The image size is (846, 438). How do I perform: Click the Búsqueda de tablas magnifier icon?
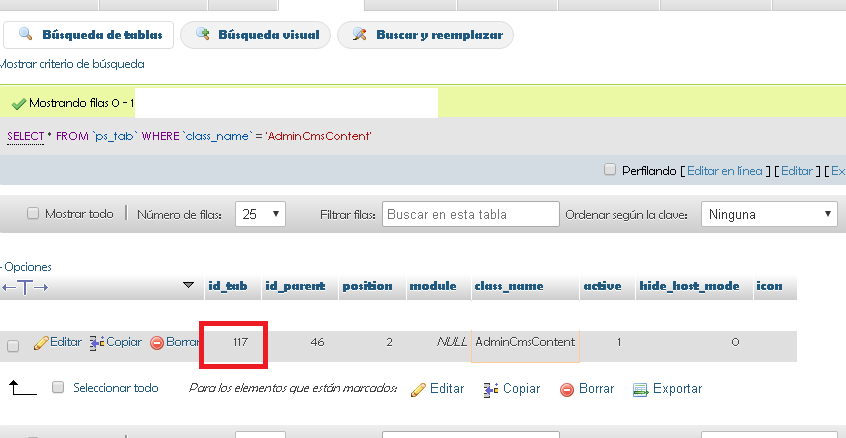click(x=24, y=35)
